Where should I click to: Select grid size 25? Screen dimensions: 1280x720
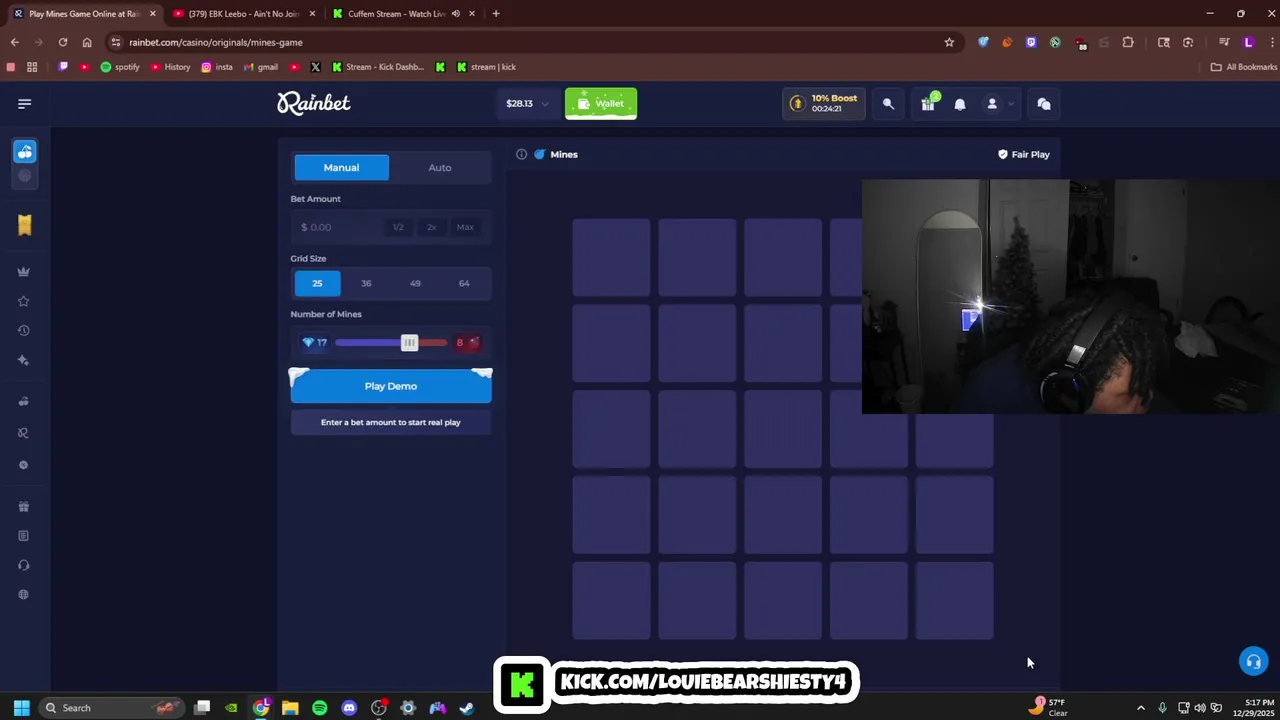pos(317,283)
